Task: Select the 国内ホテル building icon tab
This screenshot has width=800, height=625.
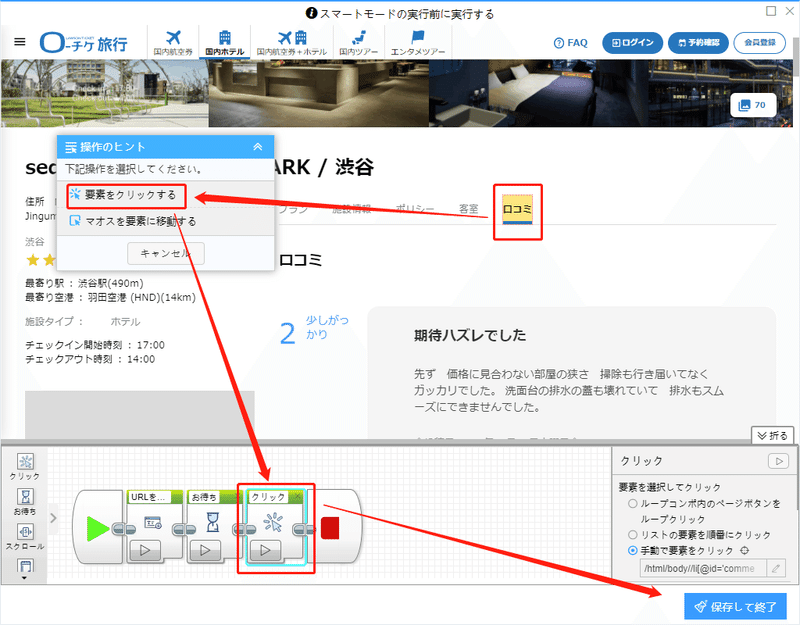Action: pos(224,42)
